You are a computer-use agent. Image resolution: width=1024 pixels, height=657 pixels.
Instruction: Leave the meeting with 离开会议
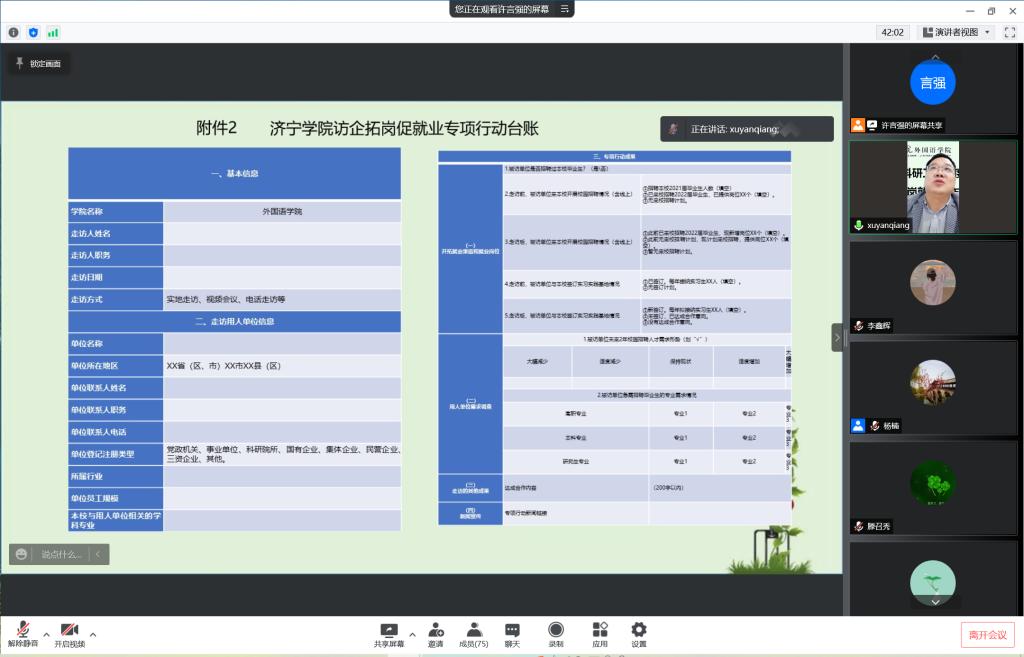988,634
